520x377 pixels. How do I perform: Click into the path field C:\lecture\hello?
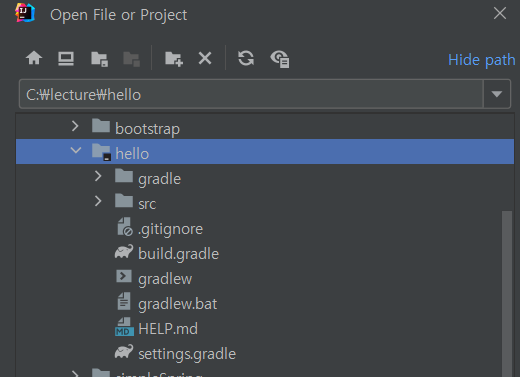click(x=251, y=94)
